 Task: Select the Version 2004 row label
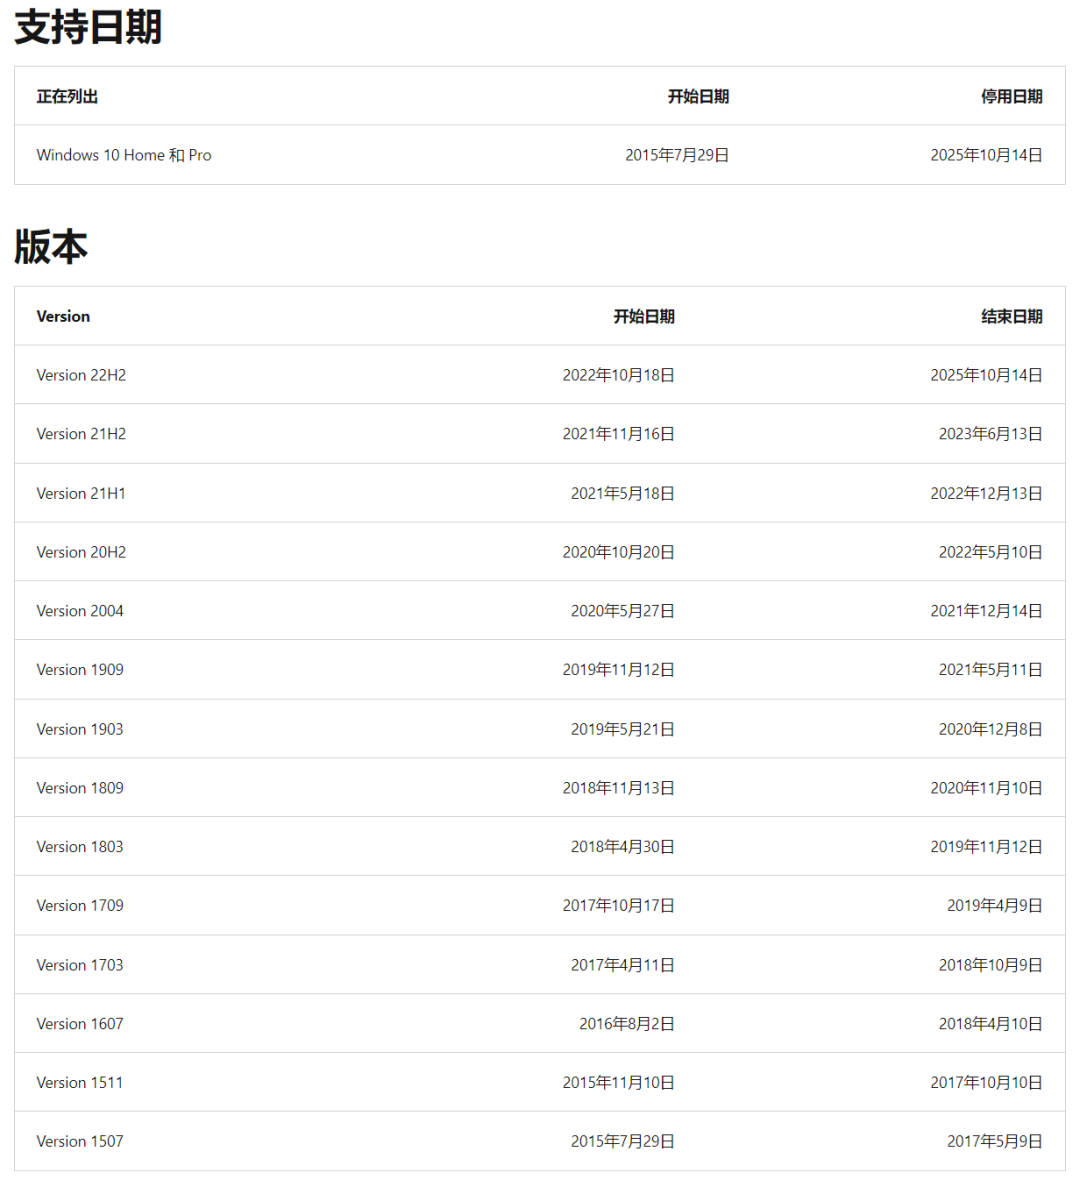[x=80, y=610]
